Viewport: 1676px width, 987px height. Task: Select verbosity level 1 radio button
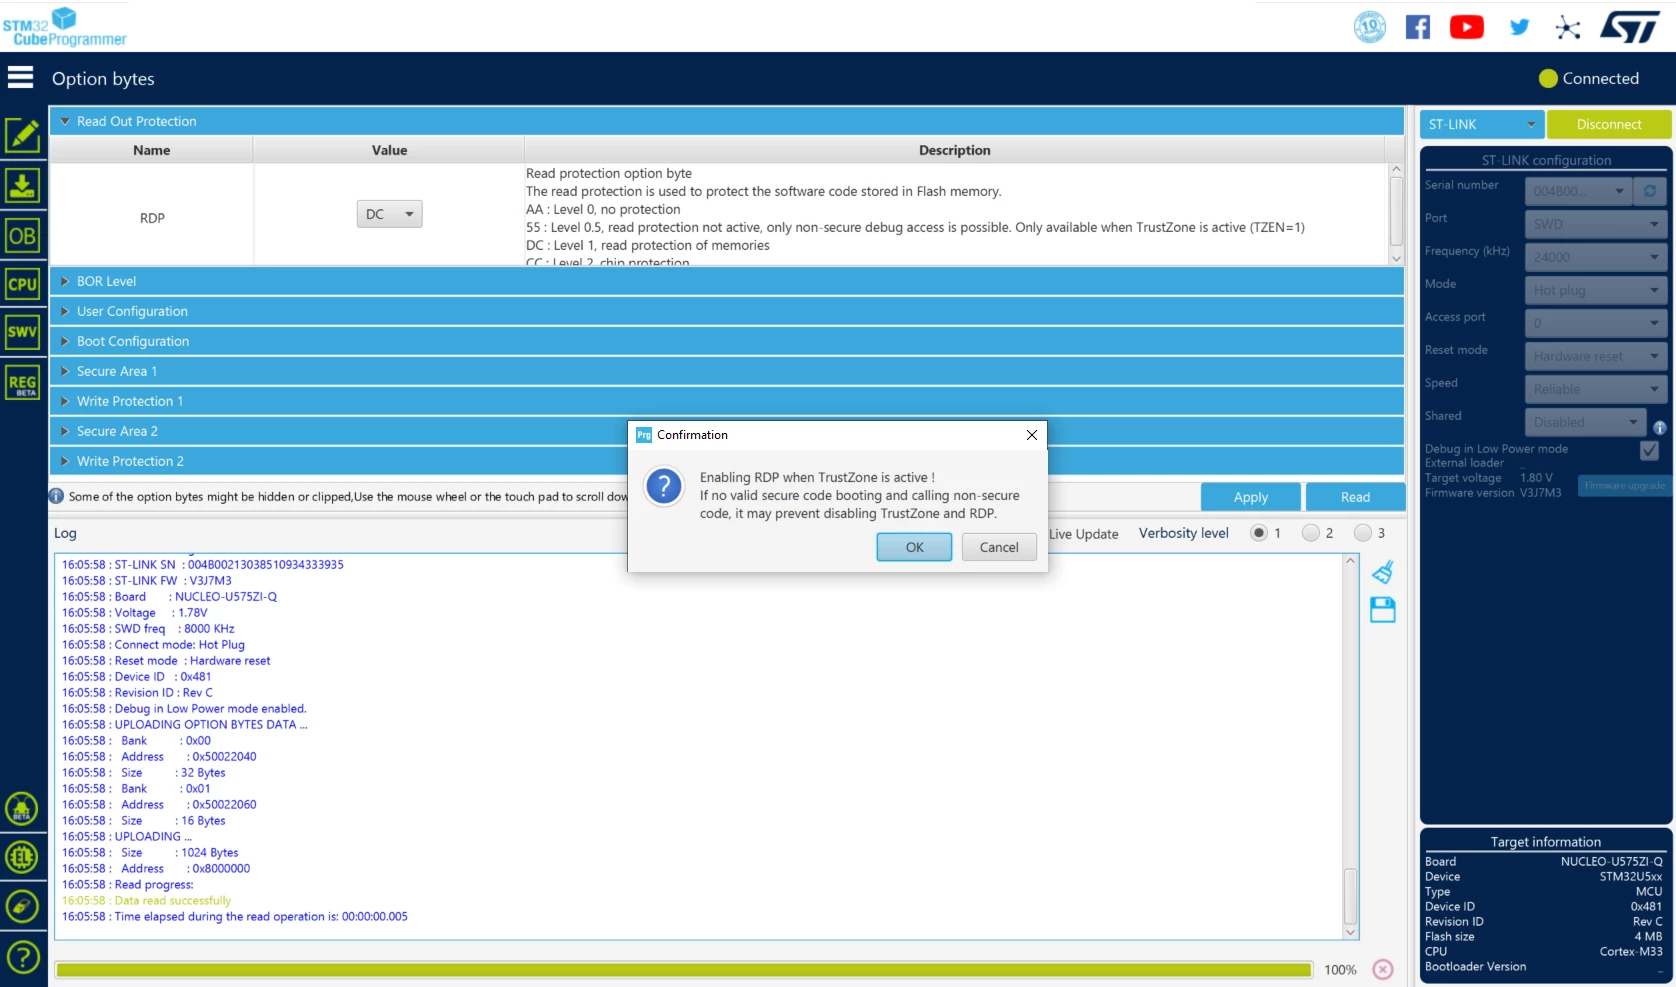[x=1259, y=533]
